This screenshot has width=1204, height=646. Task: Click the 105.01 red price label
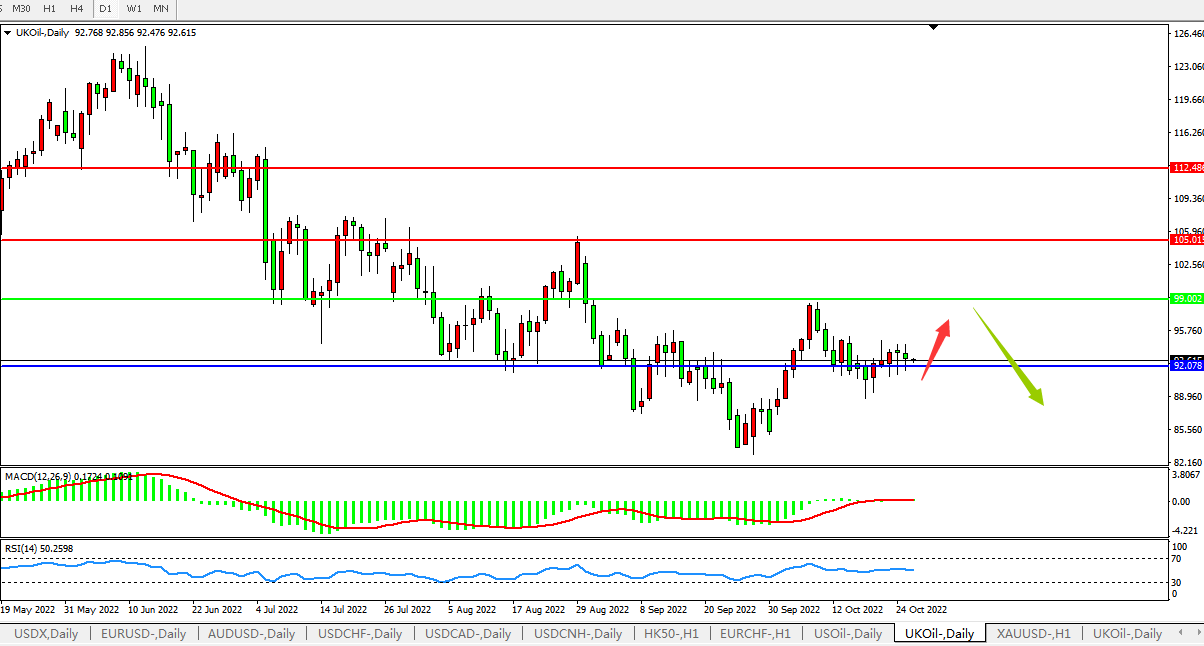pyautogui.click(x=1185, y=240)
